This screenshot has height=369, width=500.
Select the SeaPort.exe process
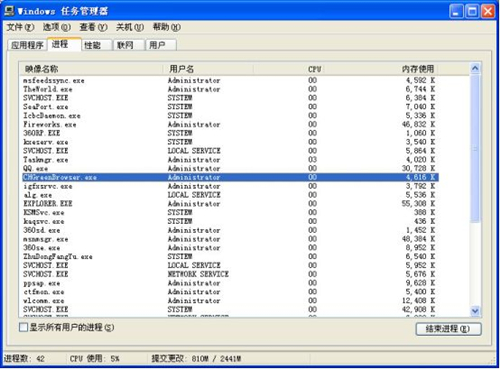(230, 107)
